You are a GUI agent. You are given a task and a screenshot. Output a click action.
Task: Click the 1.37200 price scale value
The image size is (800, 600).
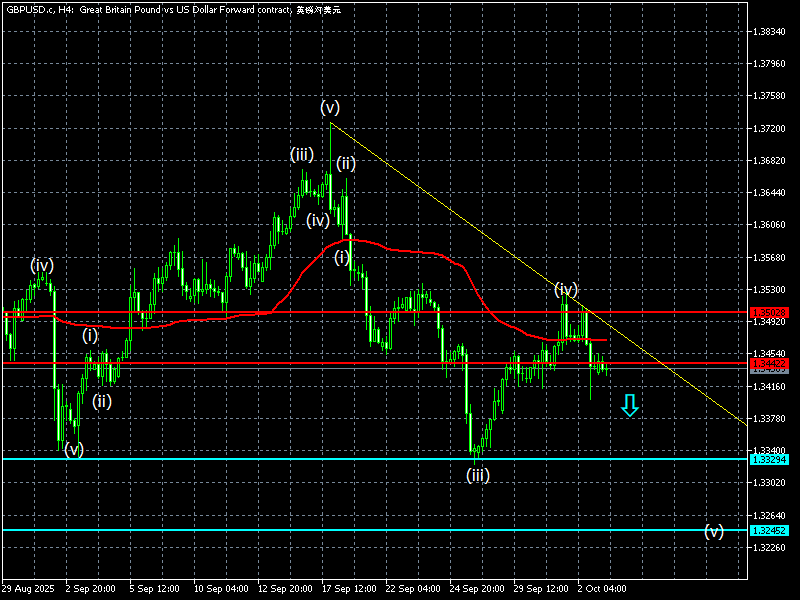[769, 129]
